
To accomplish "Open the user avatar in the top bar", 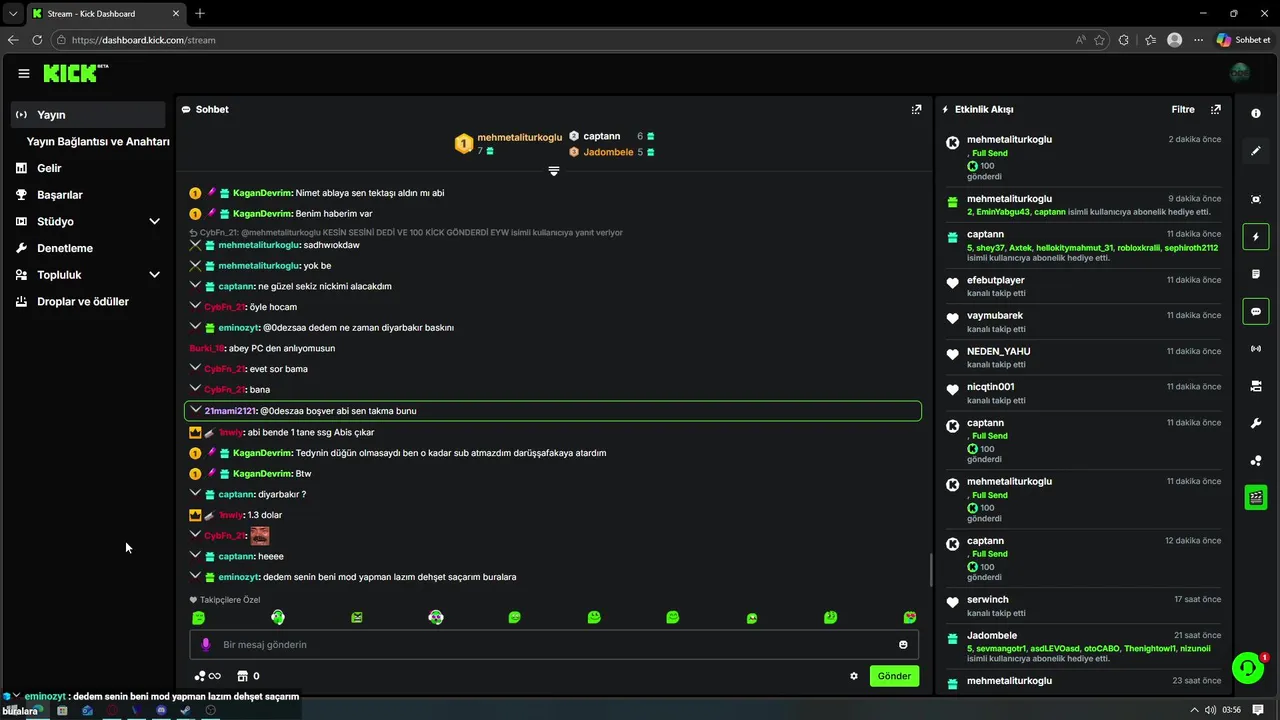I will click(1240, 73).
